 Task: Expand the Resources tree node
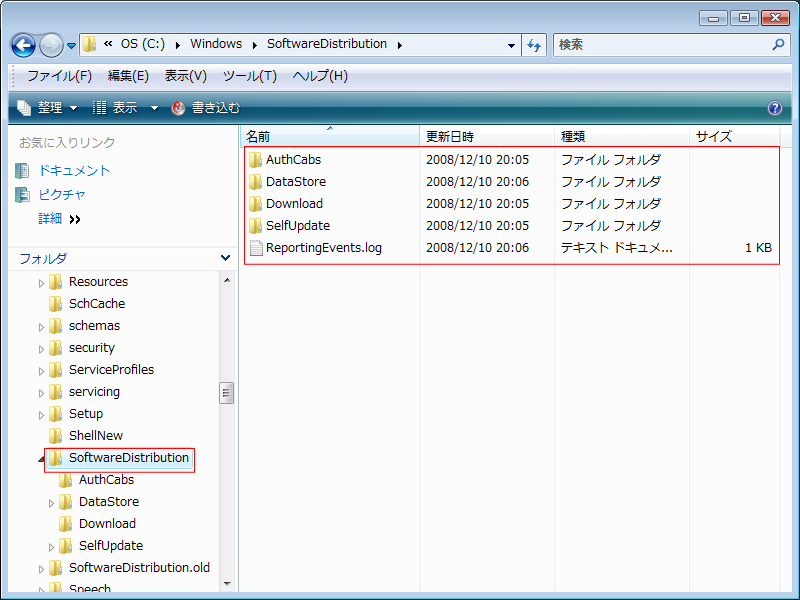41,283
